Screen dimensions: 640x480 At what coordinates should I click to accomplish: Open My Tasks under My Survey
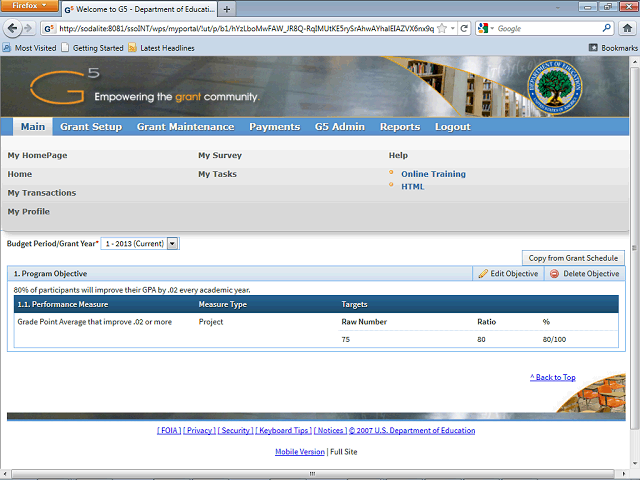tap(217, 174)
